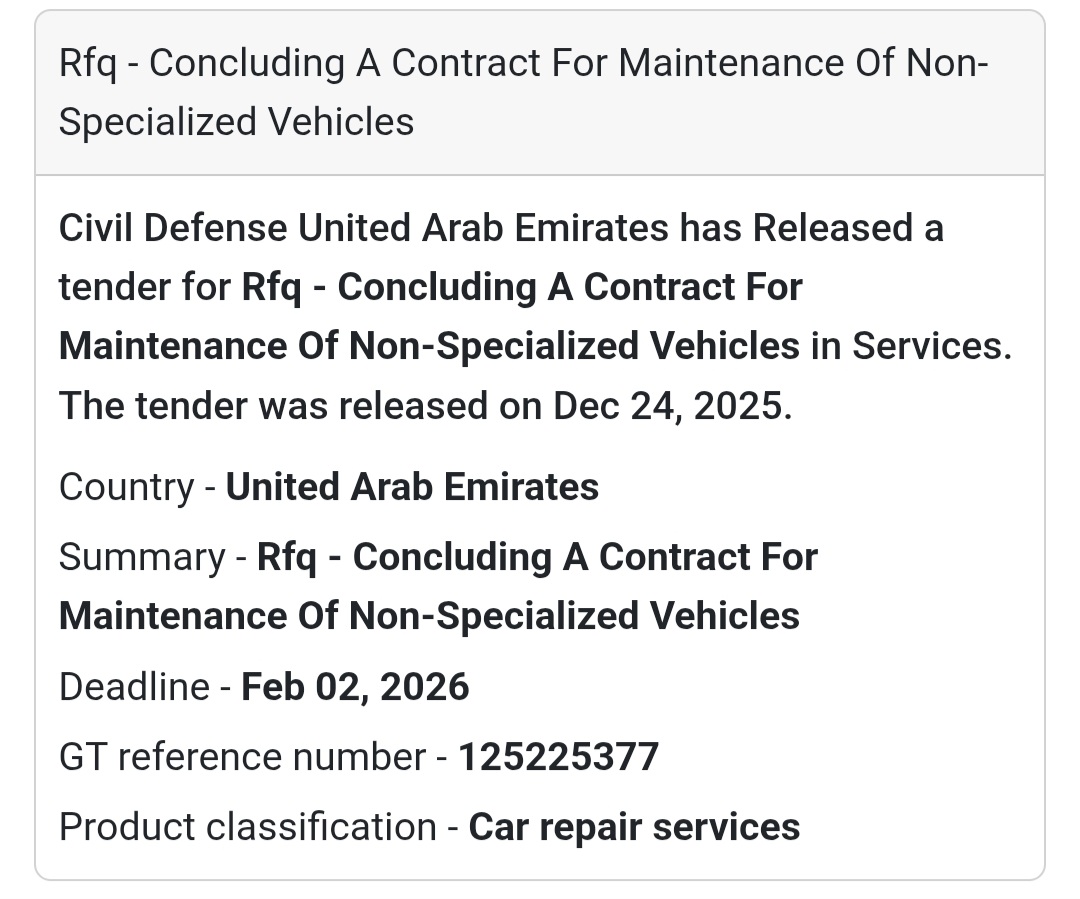
Task: Click the 'Summary' label
Action: (x=141, y=557)
